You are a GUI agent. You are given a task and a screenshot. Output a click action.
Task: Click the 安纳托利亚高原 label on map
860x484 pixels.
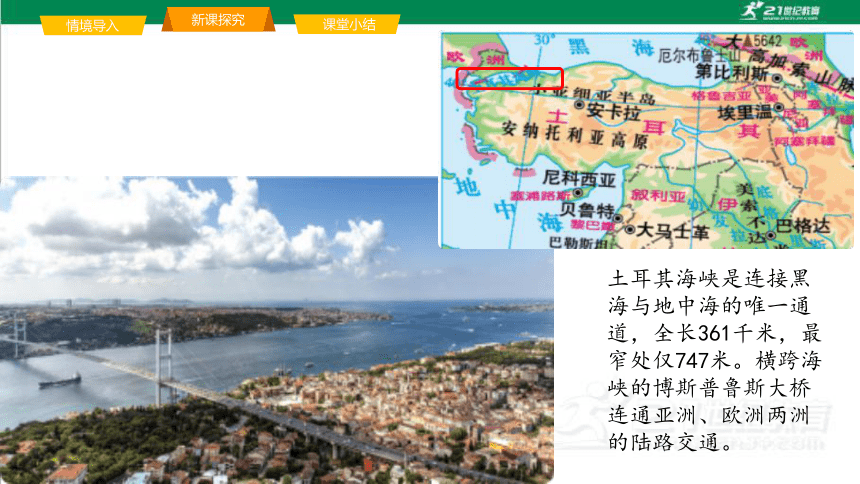574,136
